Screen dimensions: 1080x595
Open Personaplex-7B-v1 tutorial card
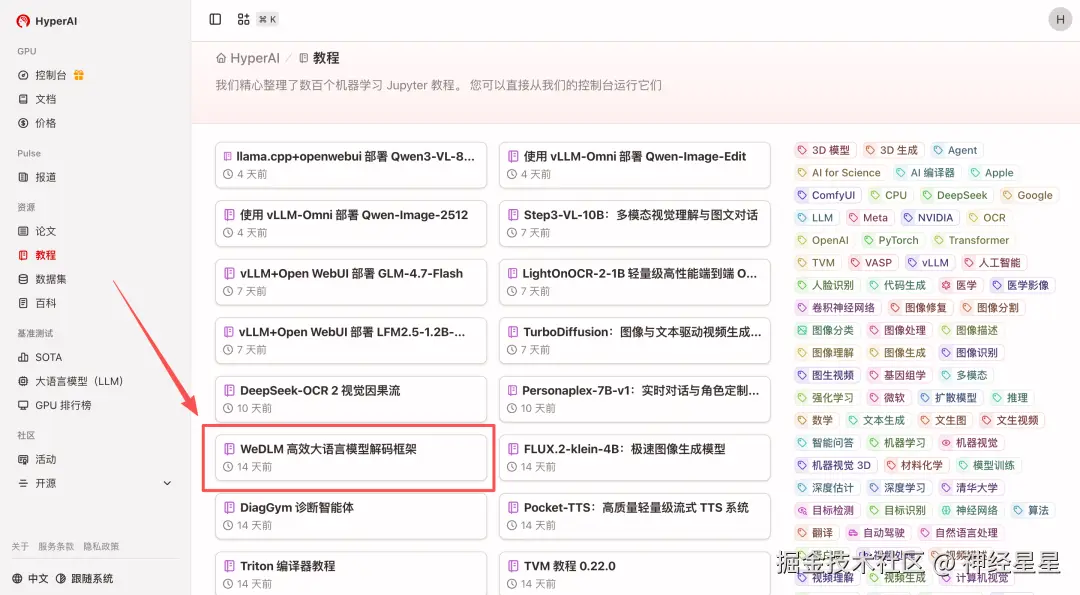click(634, 399)
